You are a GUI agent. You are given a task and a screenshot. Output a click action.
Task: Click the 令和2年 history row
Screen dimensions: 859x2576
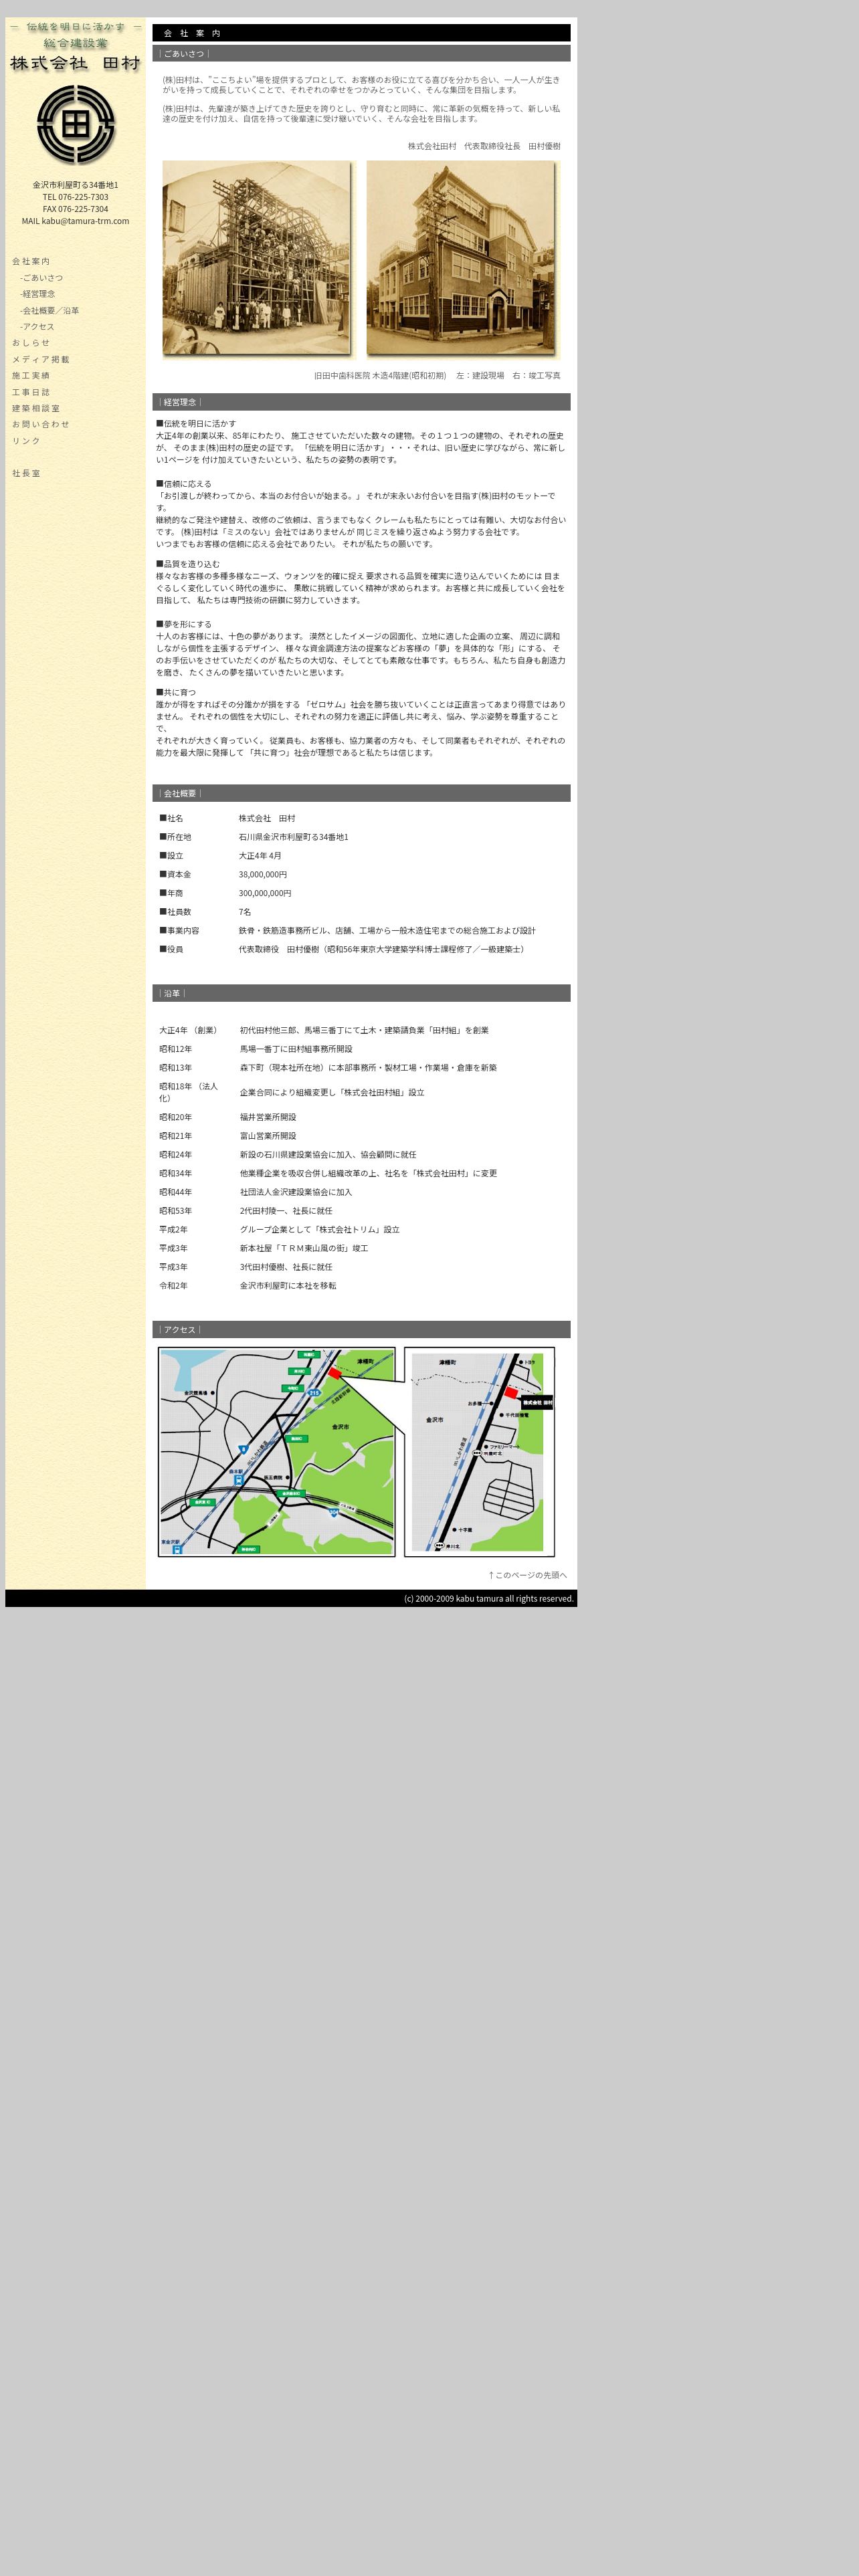(x=361, y=1286)
